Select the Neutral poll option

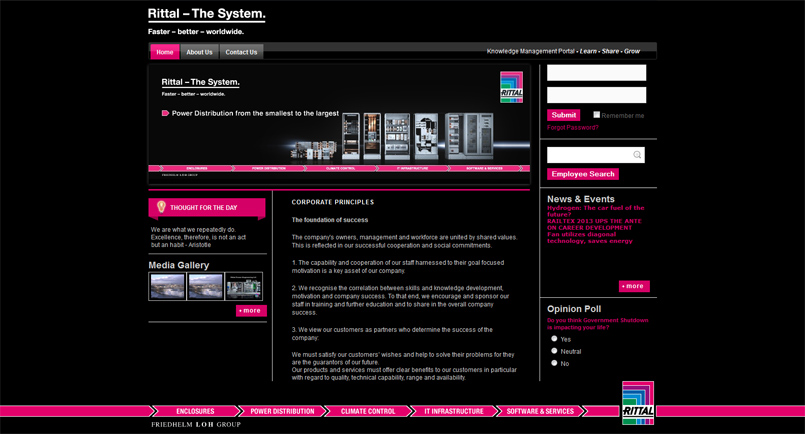(x=554, y=351)
